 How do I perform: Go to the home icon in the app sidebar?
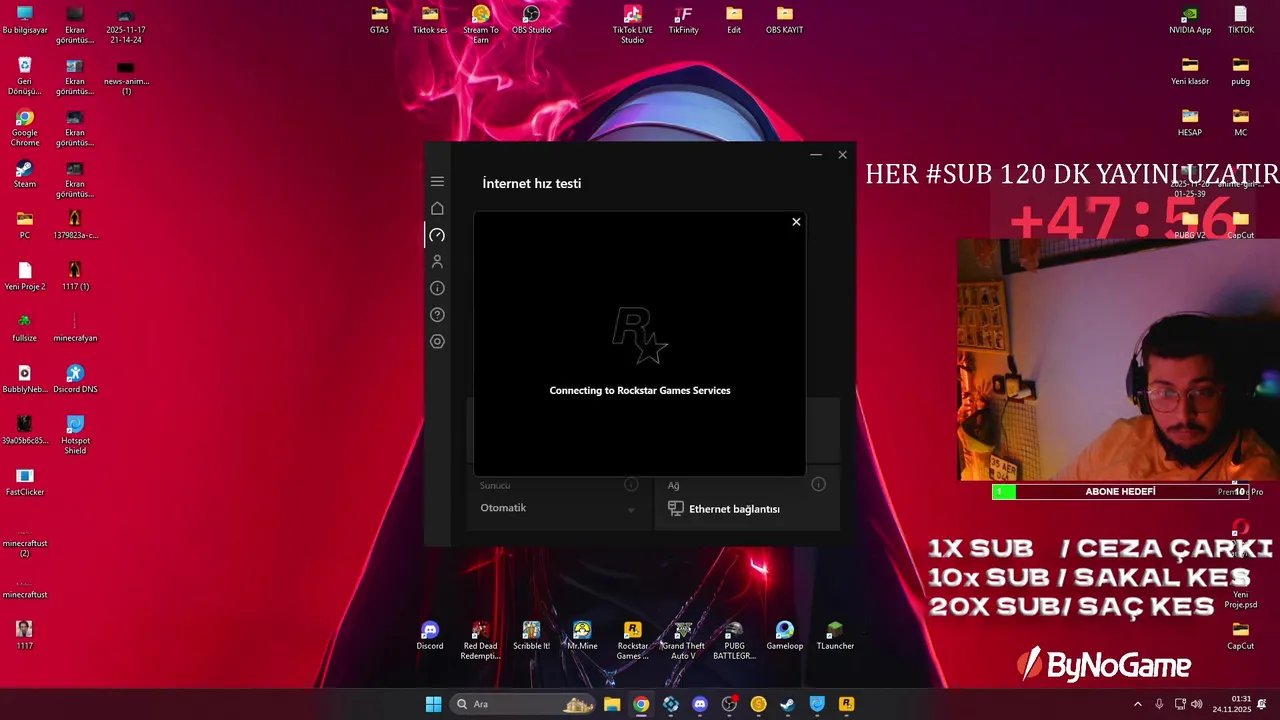(437, 208)
